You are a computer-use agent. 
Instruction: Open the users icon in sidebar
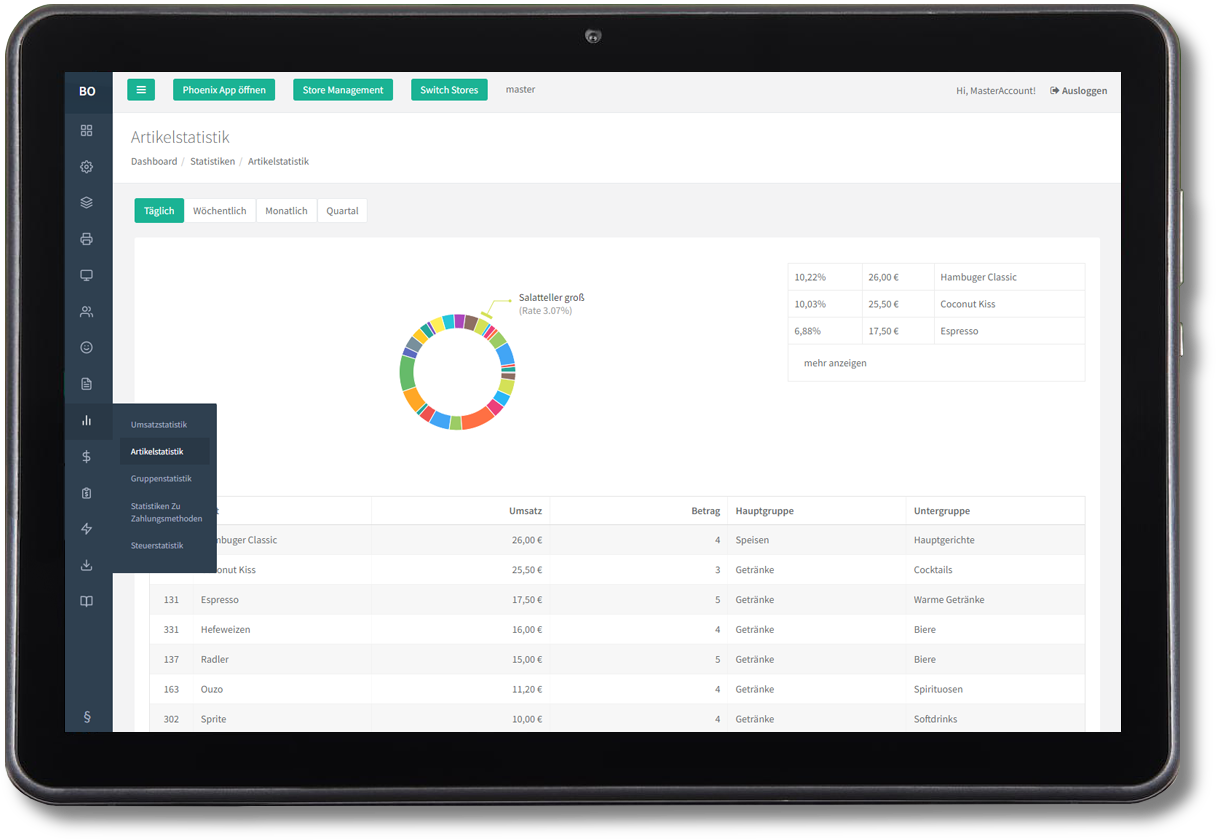point(87,312)
